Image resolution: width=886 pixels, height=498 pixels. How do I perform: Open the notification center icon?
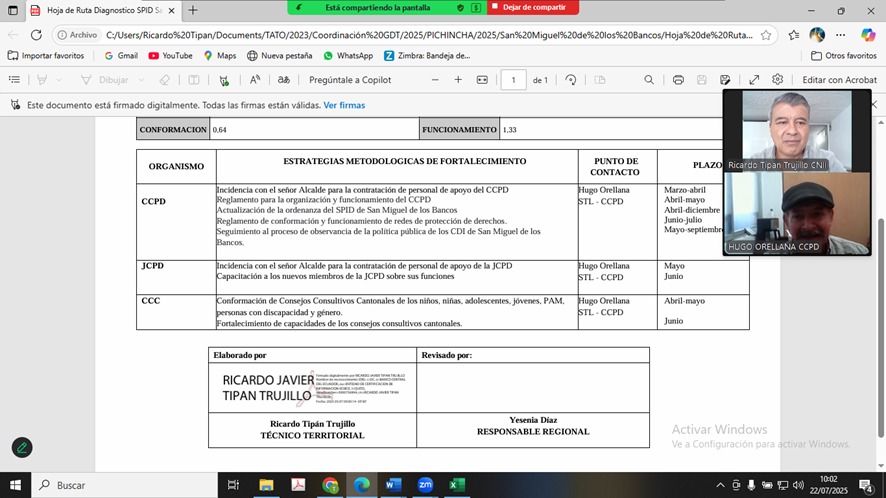coord(866,485)
